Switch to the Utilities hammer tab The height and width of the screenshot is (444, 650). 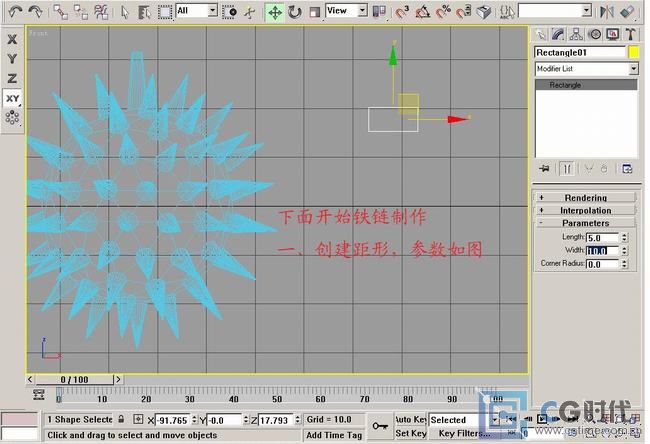[630, 34]
